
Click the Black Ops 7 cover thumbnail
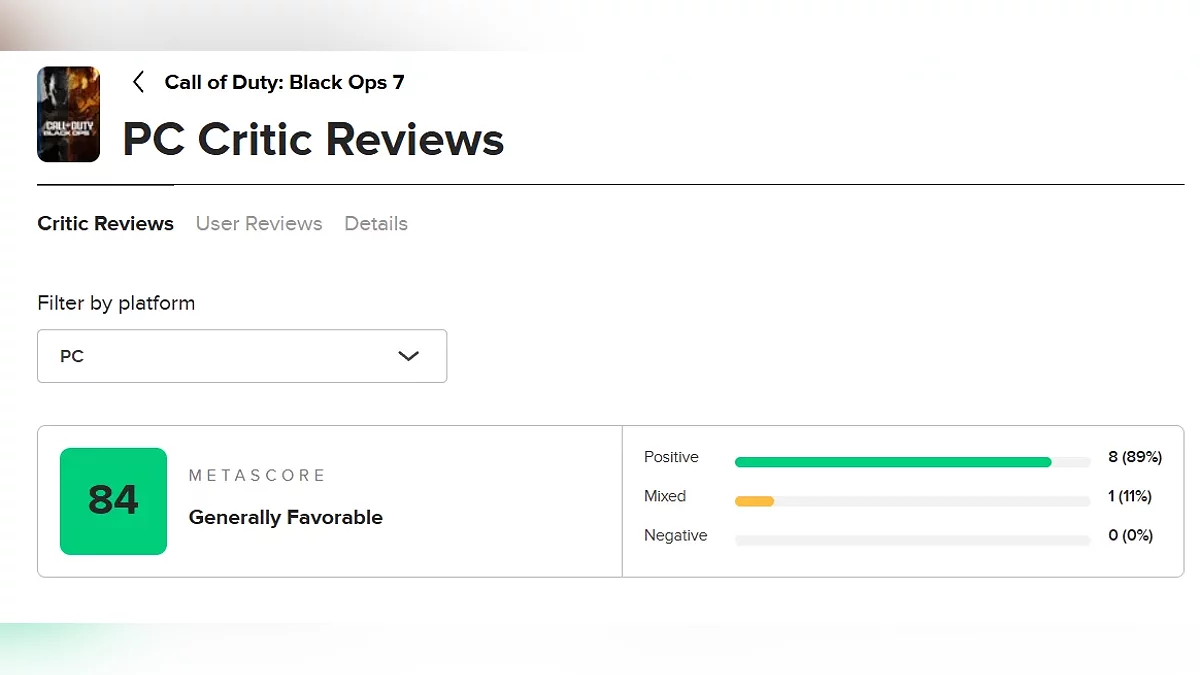tap(68, 114)
